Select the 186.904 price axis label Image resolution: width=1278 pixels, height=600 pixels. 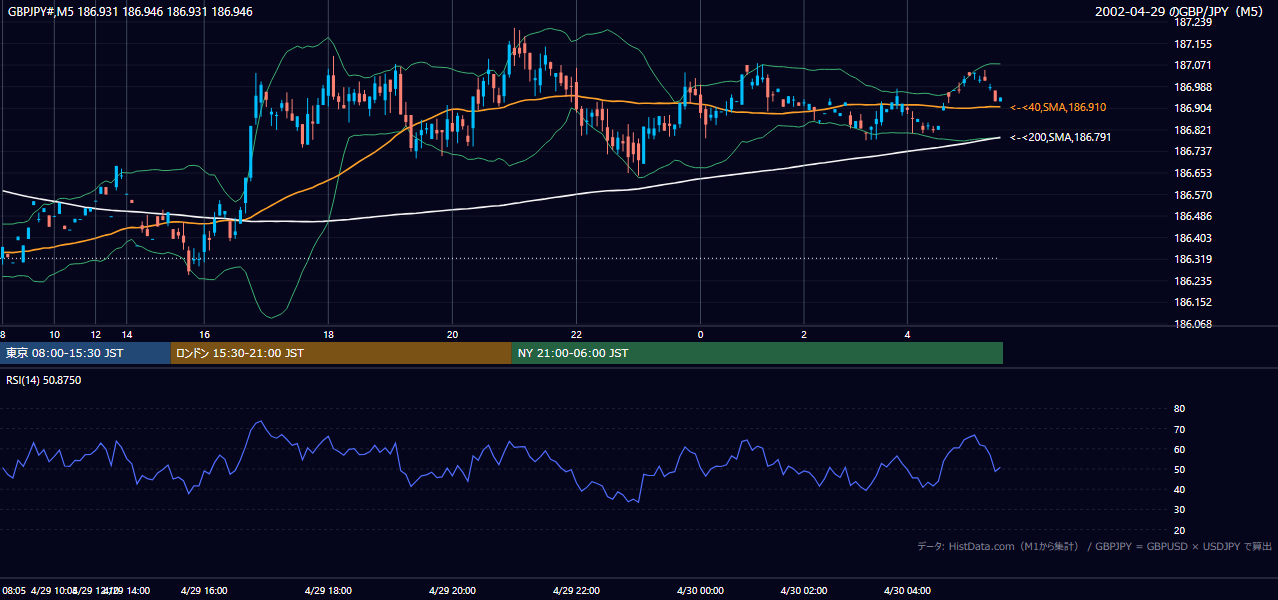pos(1192,108)
